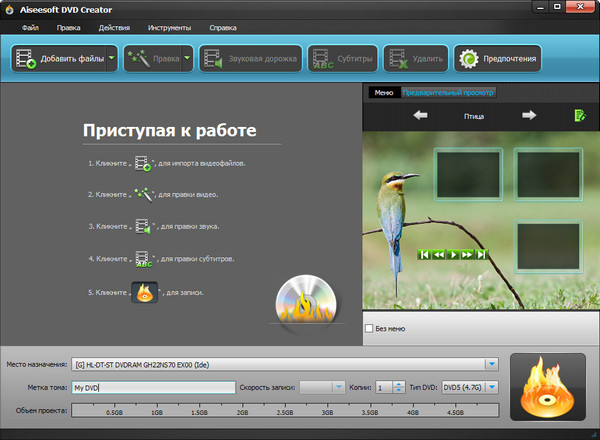Click the Звуковая дорожка toolbar button
Viewport: 600px width, 440px height.
click(x=250, y=58)
